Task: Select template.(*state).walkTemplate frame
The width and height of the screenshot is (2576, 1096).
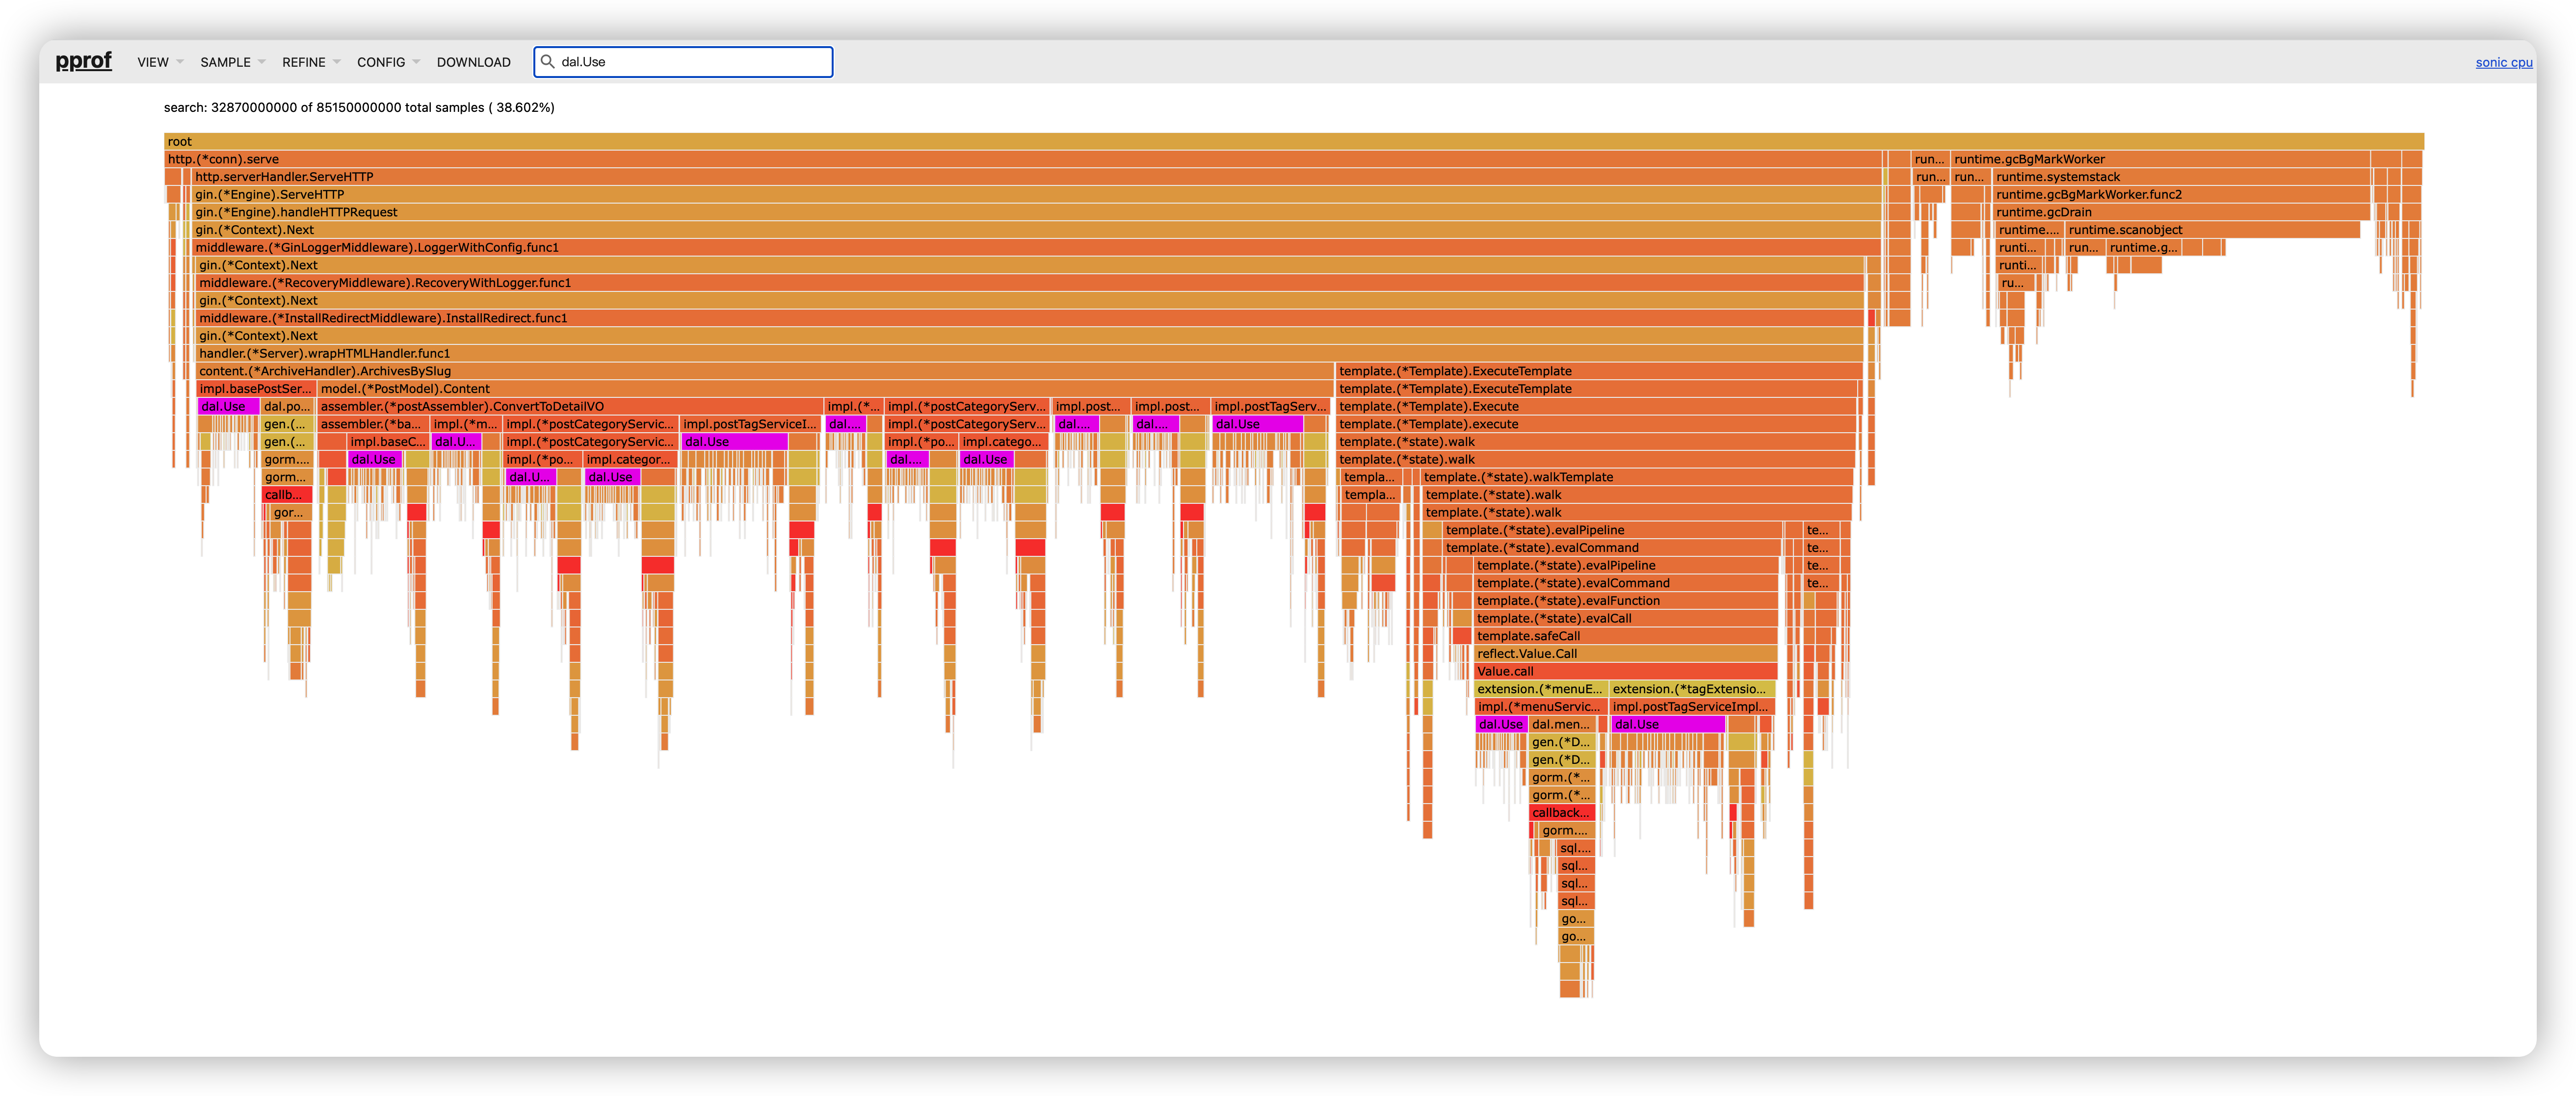Action: [x=1636, y=477]
